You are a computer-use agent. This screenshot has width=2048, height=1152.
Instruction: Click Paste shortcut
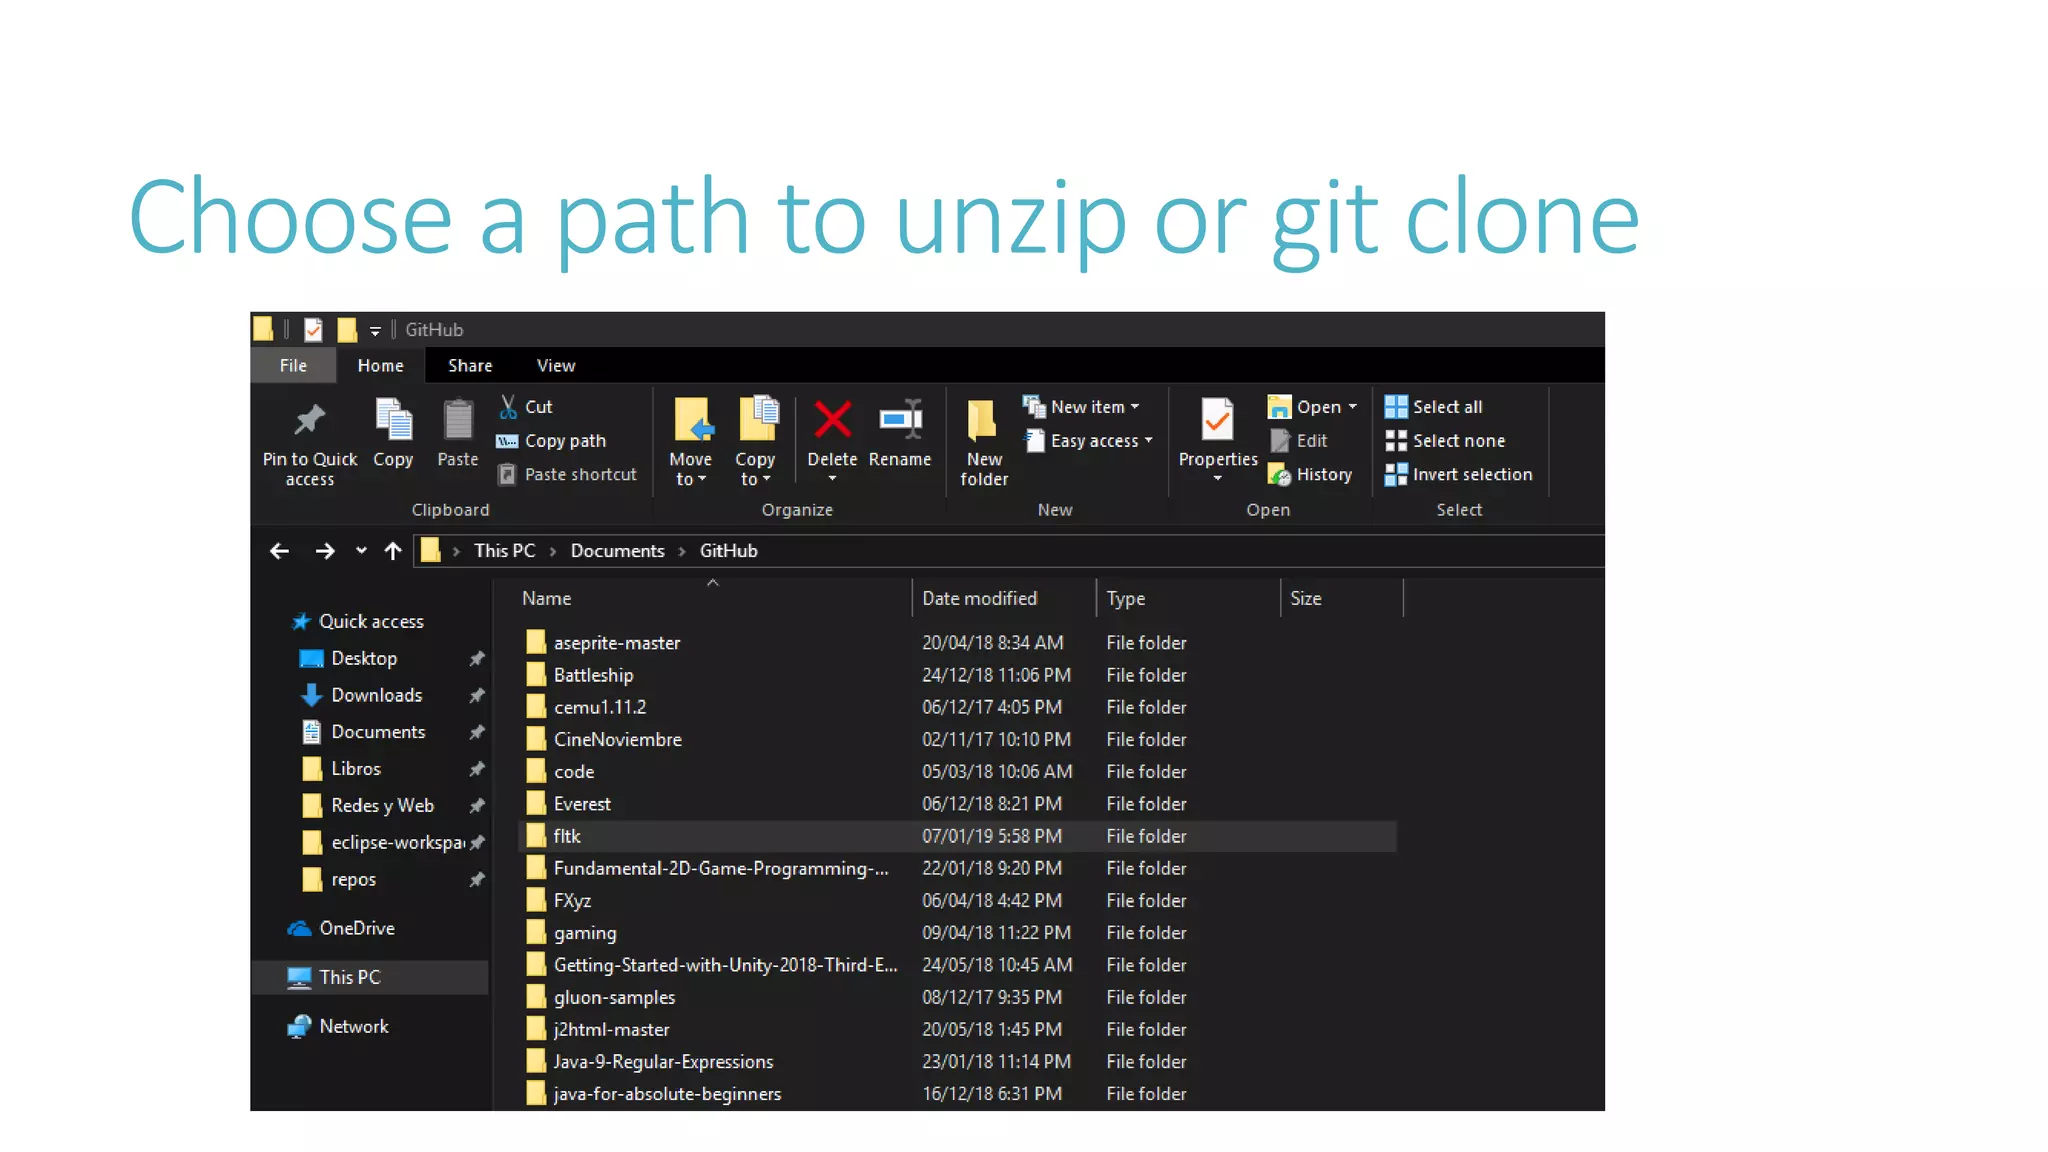point(567,474)
